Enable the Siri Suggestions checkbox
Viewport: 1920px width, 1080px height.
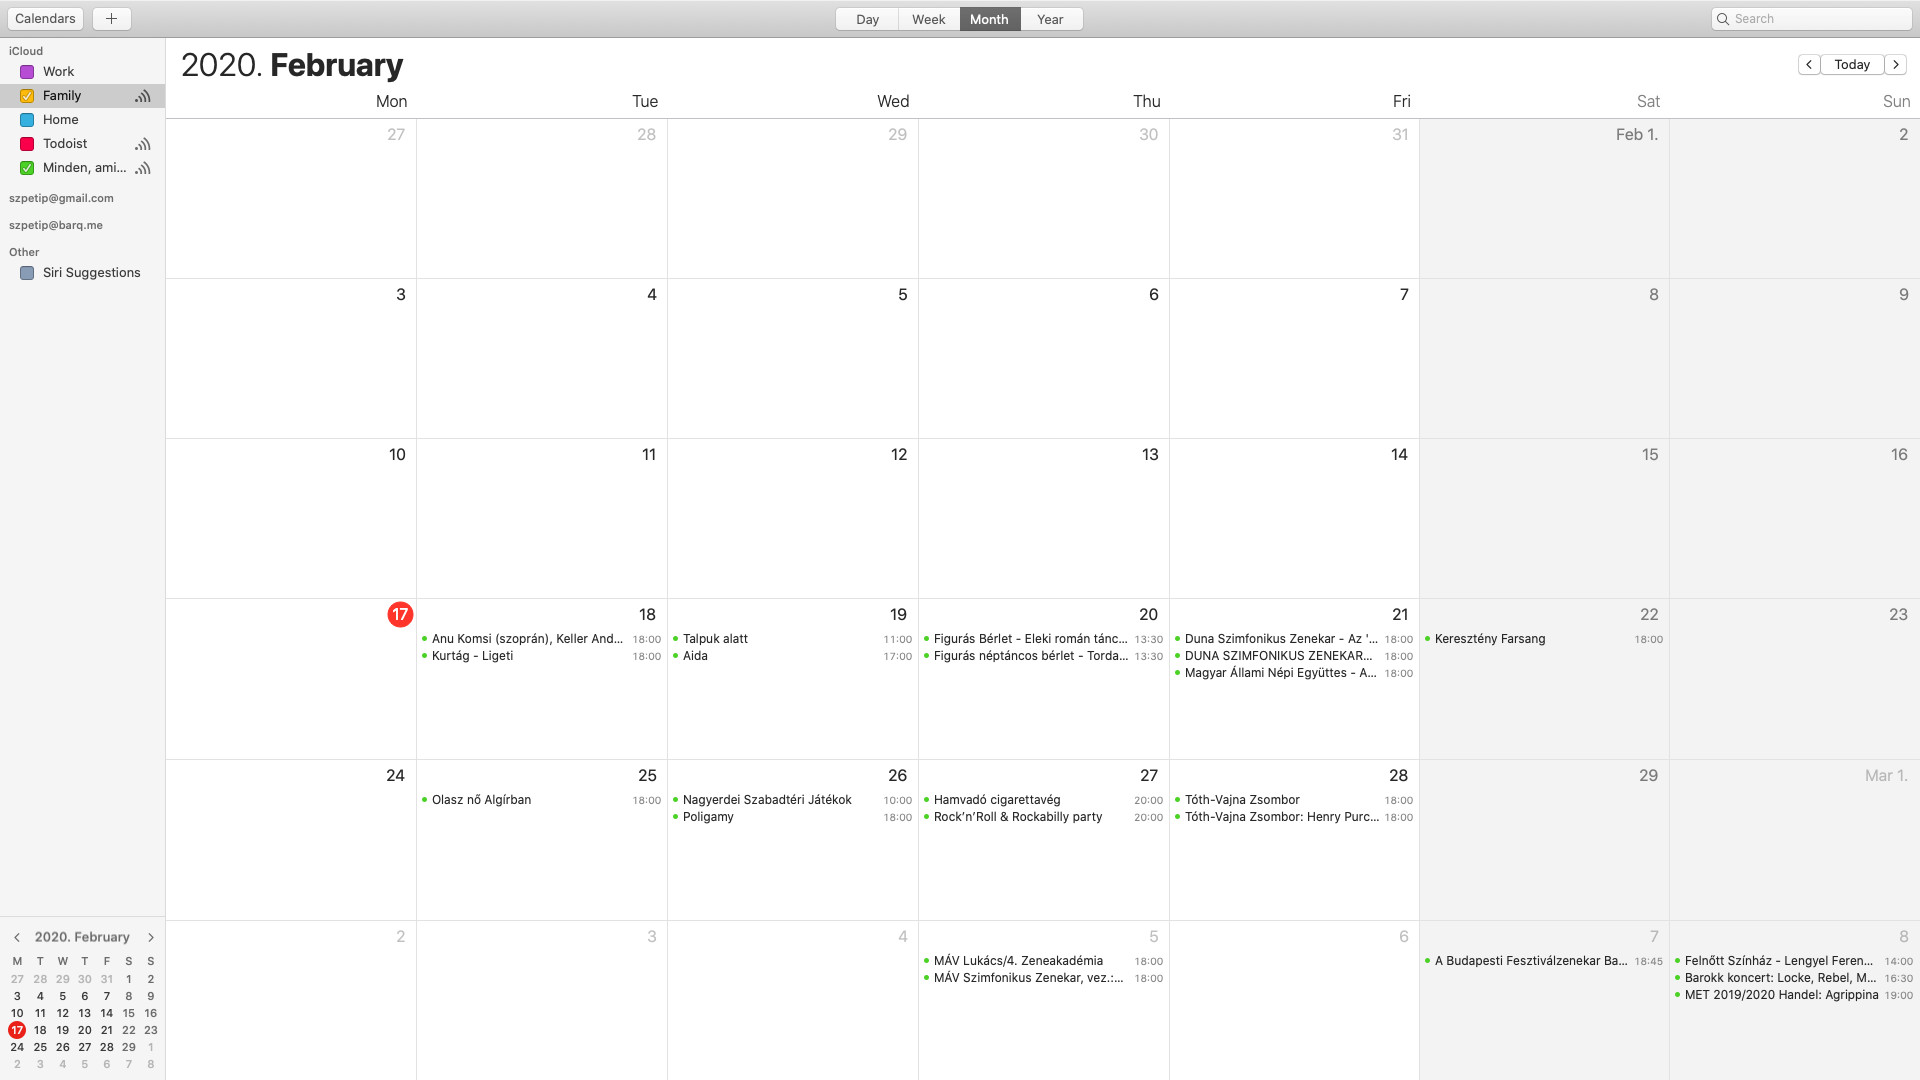pos(27,273)
